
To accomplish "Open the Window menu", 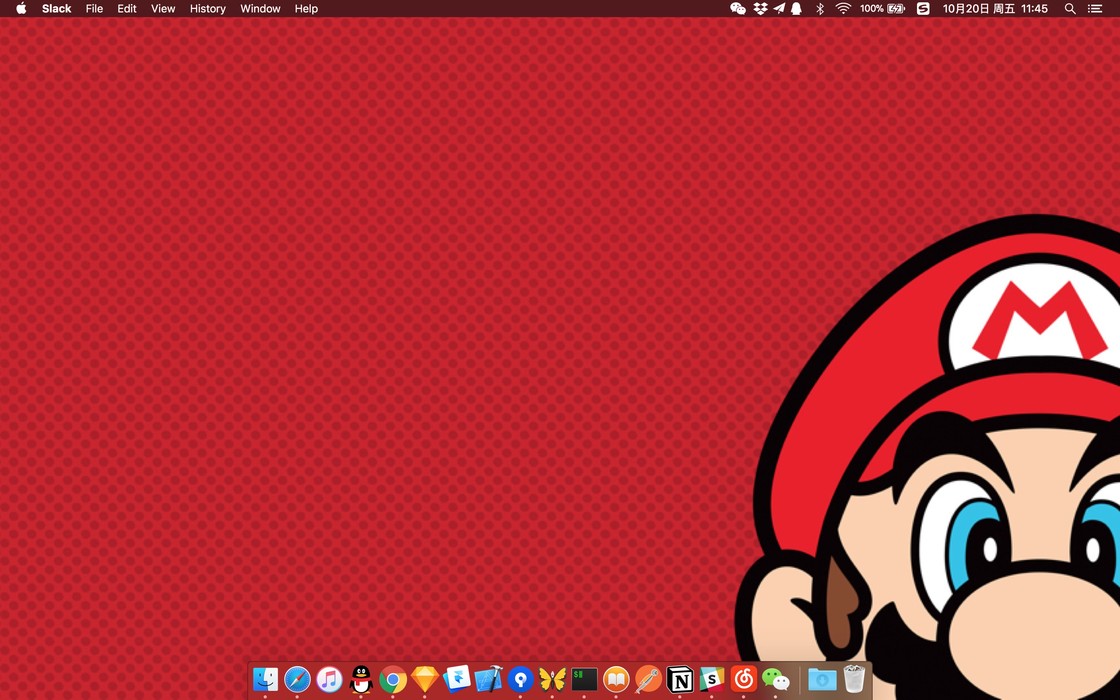I will coord(260,9).
